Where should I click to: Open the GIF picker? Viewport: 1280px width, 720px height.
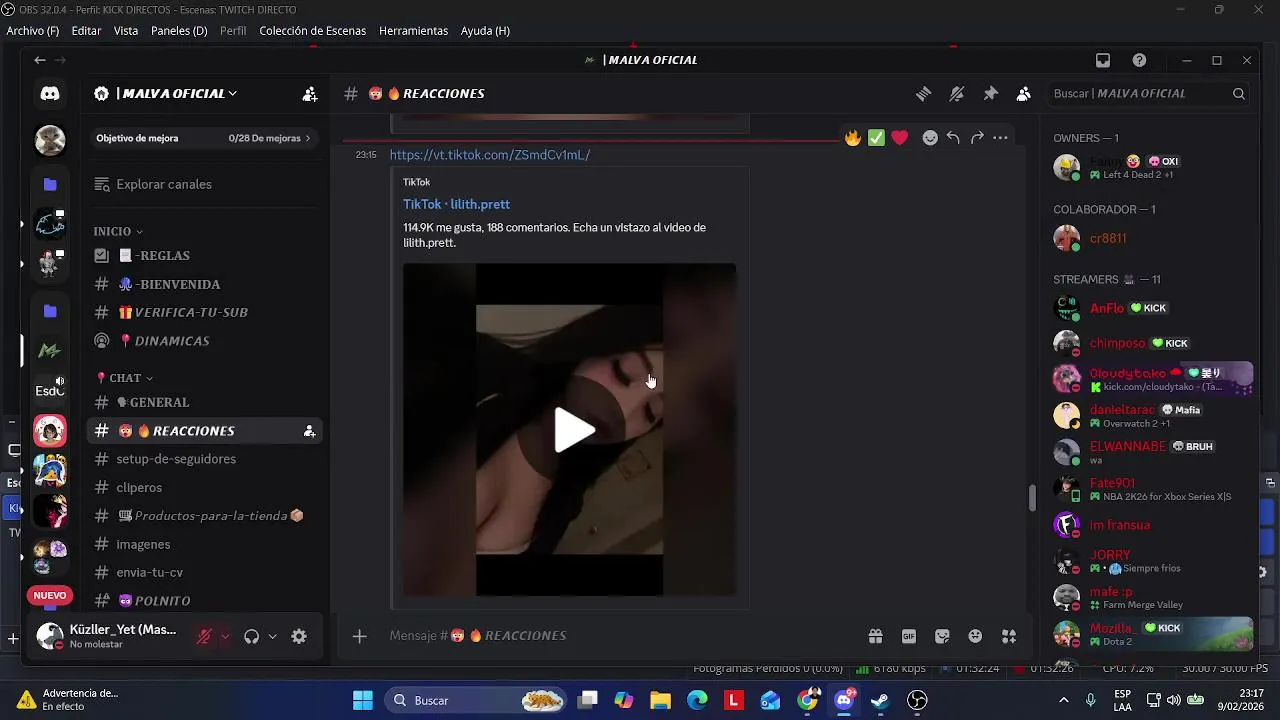tap(909, 636)
